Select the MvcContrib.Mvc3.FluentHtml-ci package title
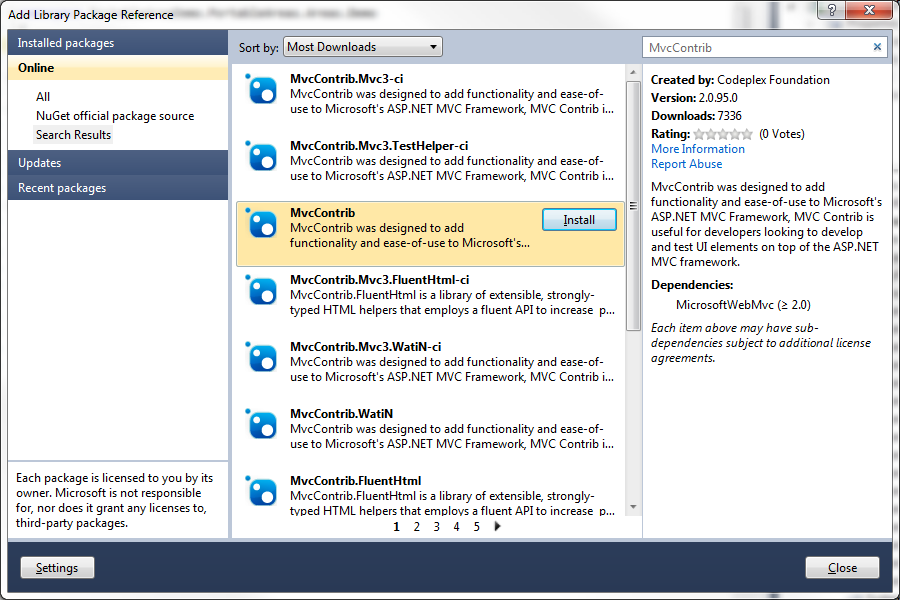Image resolution: width=900 pixels, height=600 pixels. [x=379, y=280]
